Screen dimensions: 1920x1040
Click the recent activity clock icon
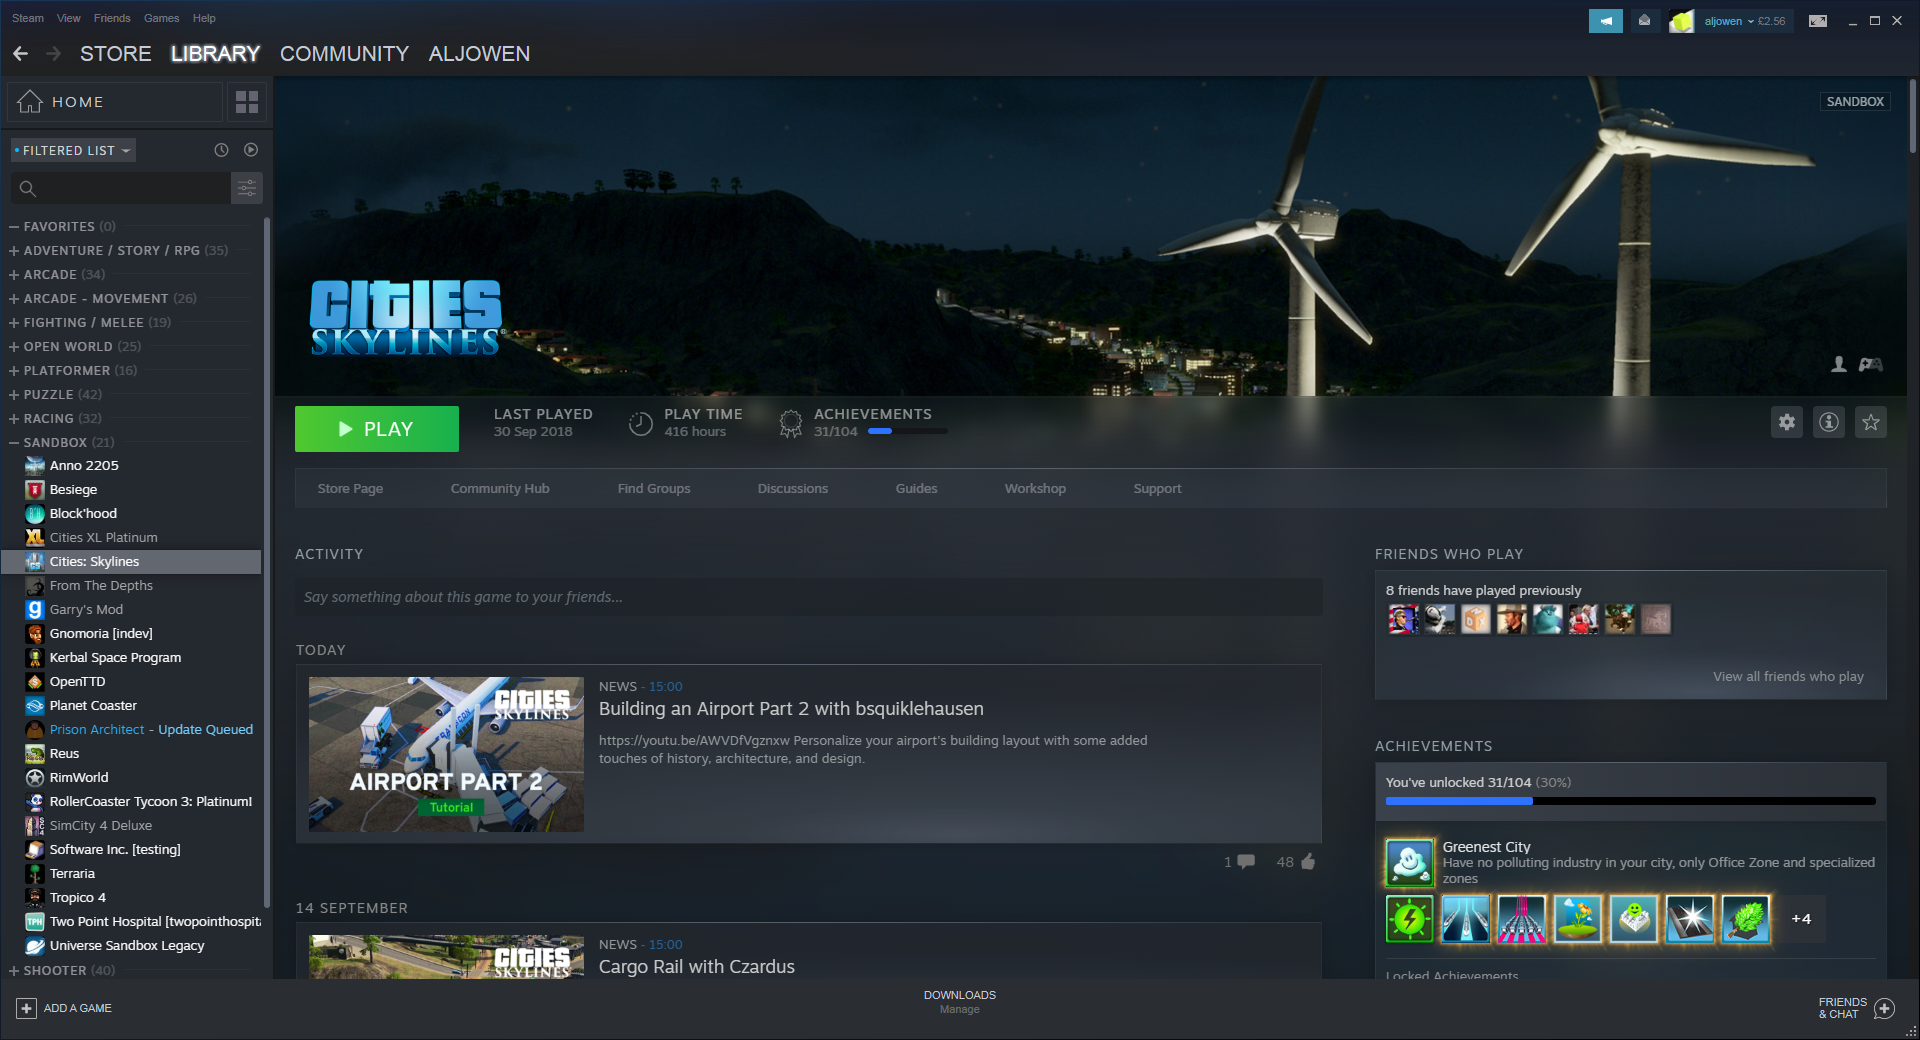(221, 150)
